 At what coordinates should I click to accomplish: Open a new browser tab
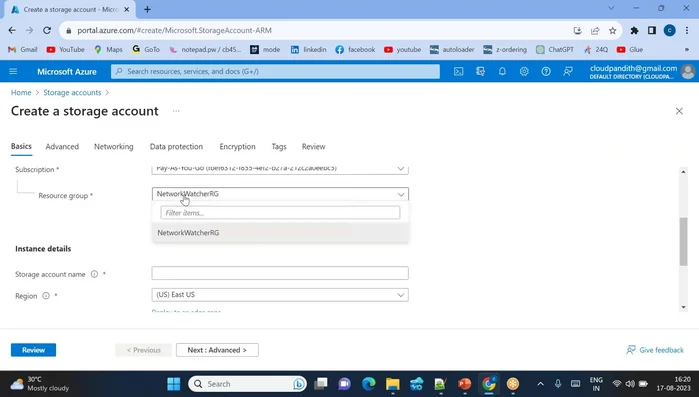click(148, 9)
